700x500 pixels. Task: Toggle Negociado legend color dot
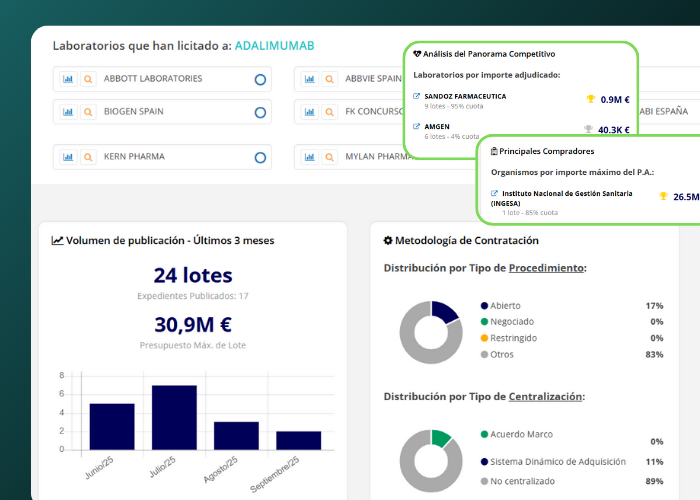click(x=484, y=322)
